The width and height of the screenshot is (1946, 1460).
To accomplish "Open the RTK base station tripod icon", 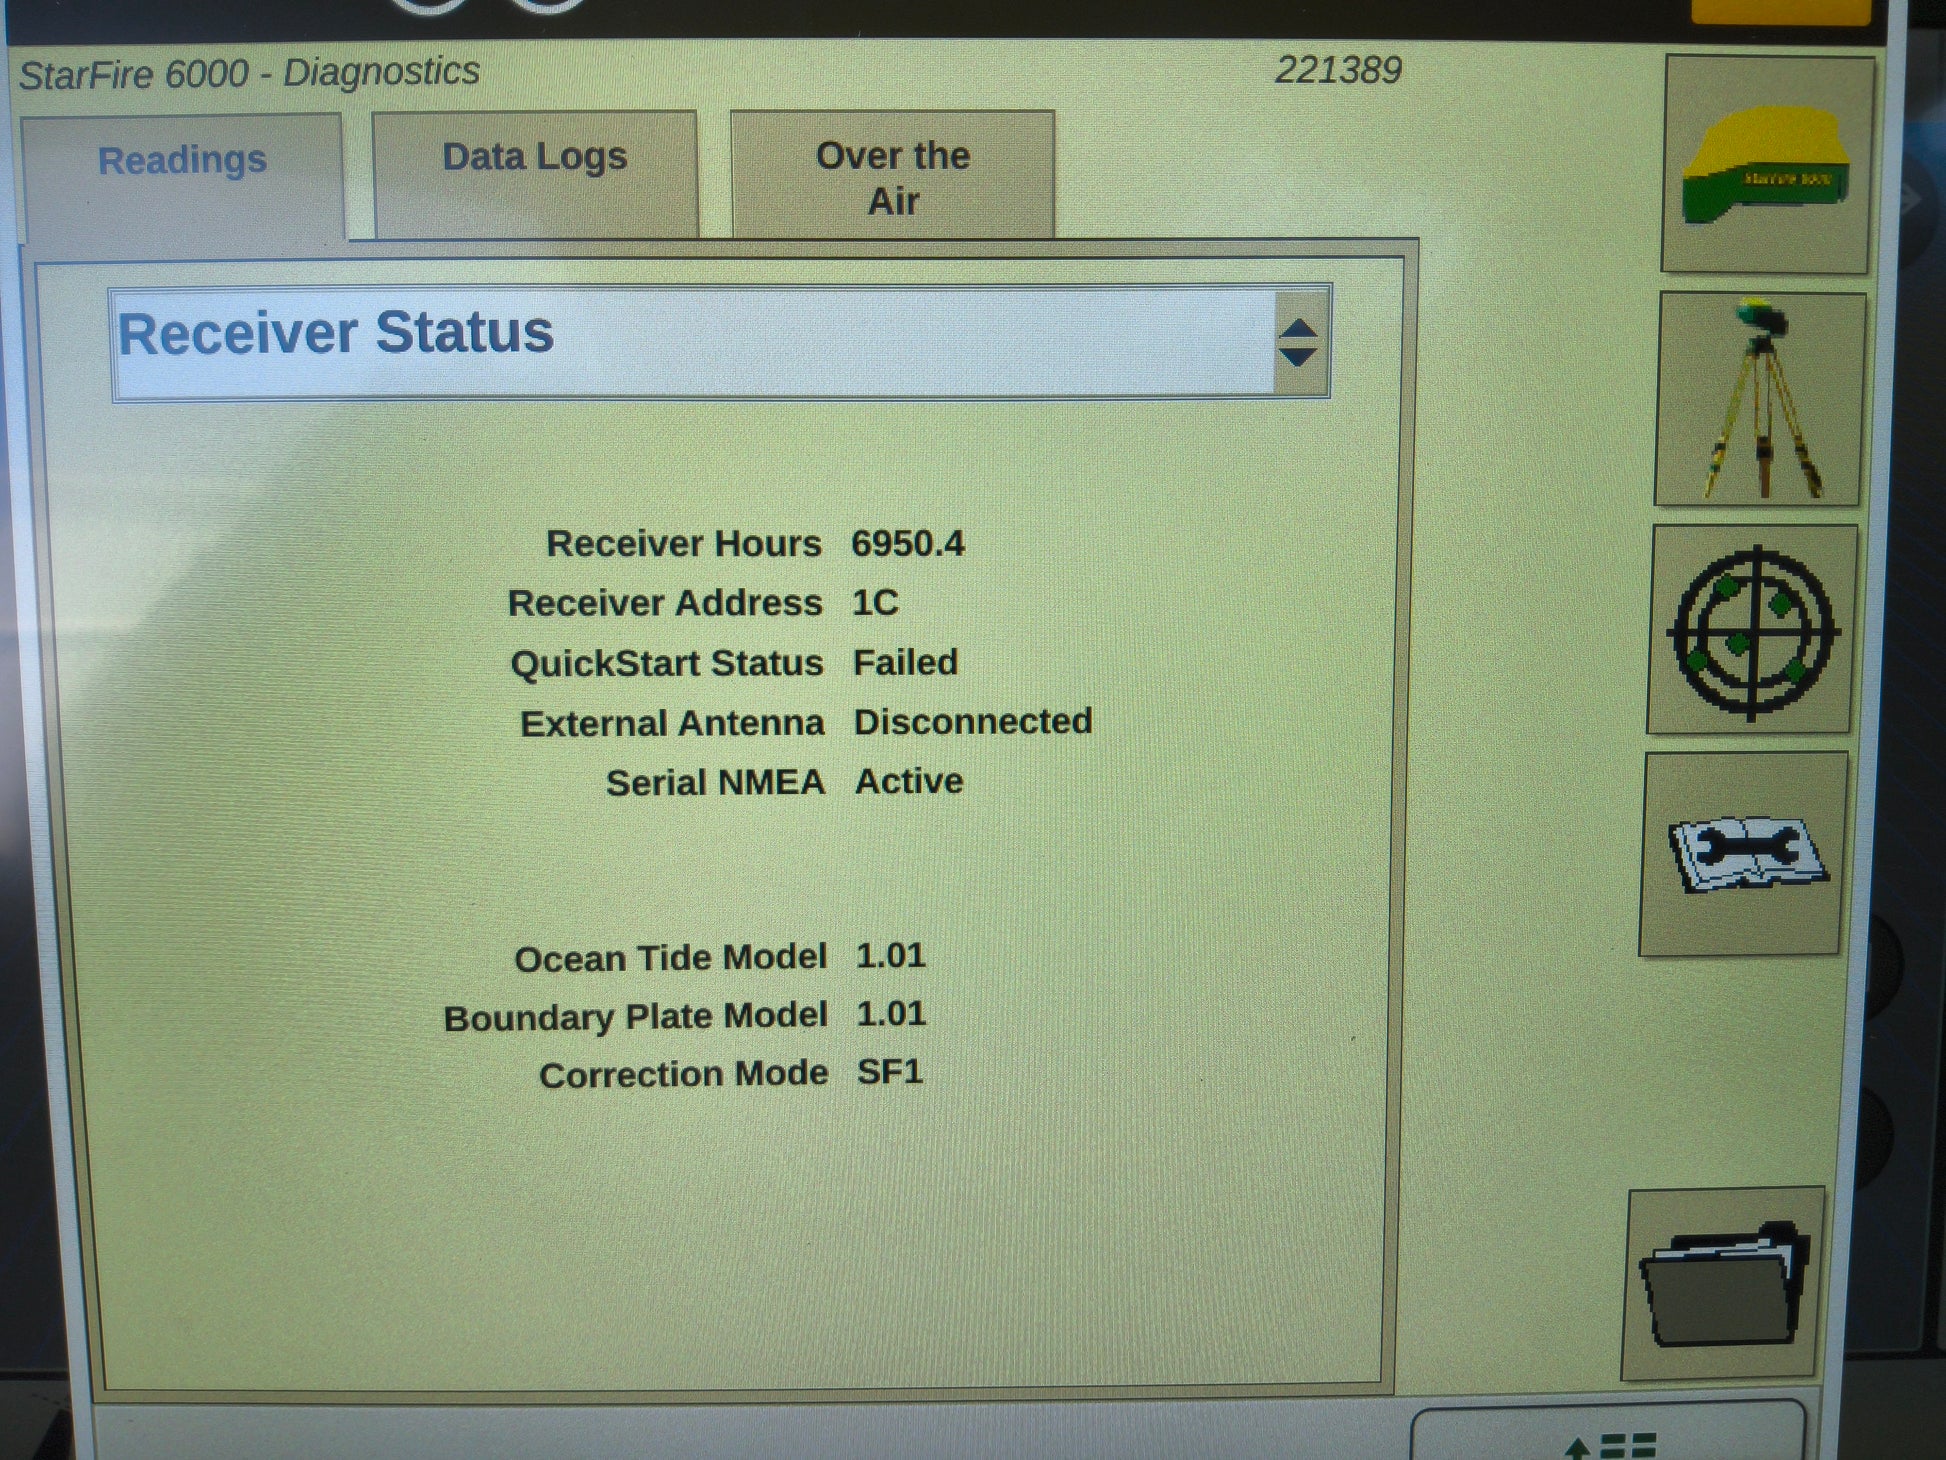I will coord(1760,400).
